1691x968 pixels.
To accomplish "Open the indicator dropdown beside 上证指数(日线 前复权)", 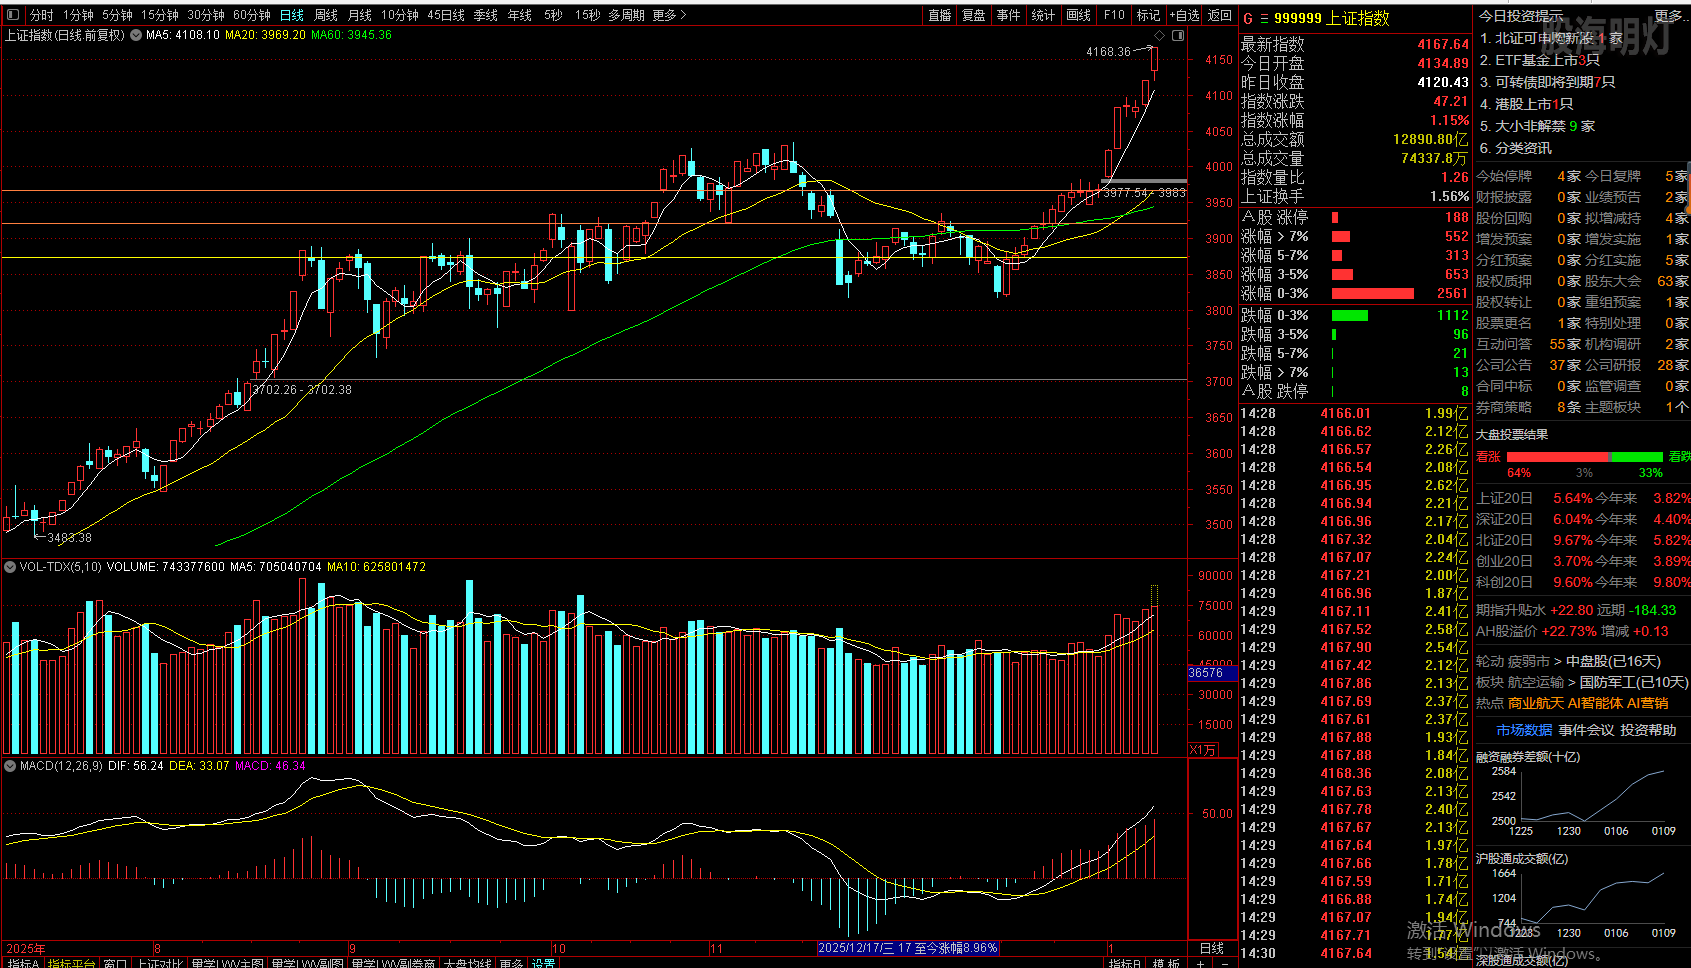I will [135, 35].
